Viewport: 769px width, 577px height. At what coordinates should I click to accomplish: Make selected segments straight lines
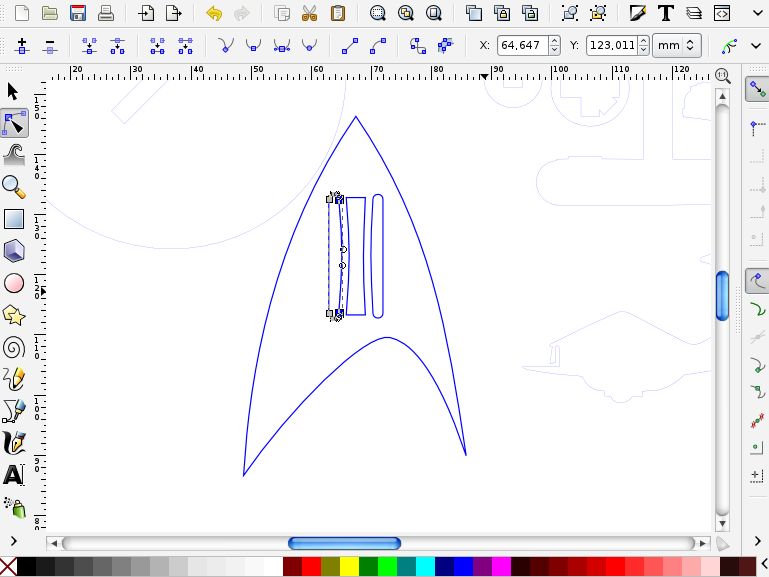pyautogui.click(x=350, y=46)
